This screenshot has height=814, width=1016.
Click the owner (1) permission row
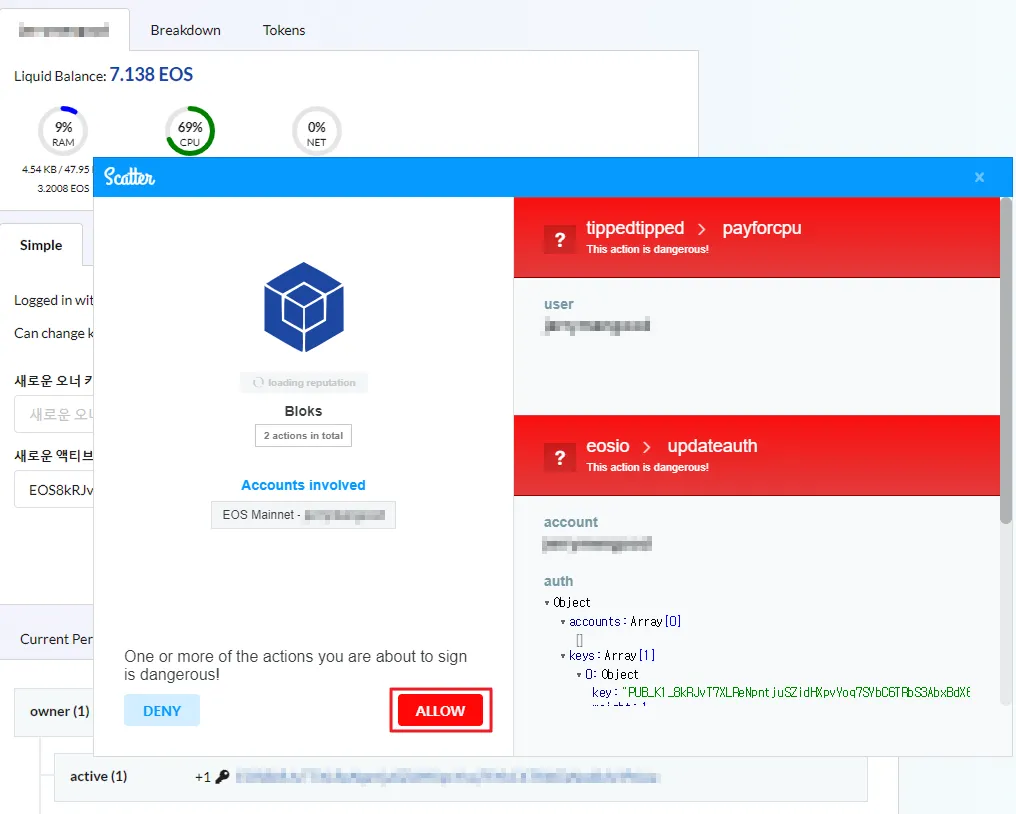54,712
